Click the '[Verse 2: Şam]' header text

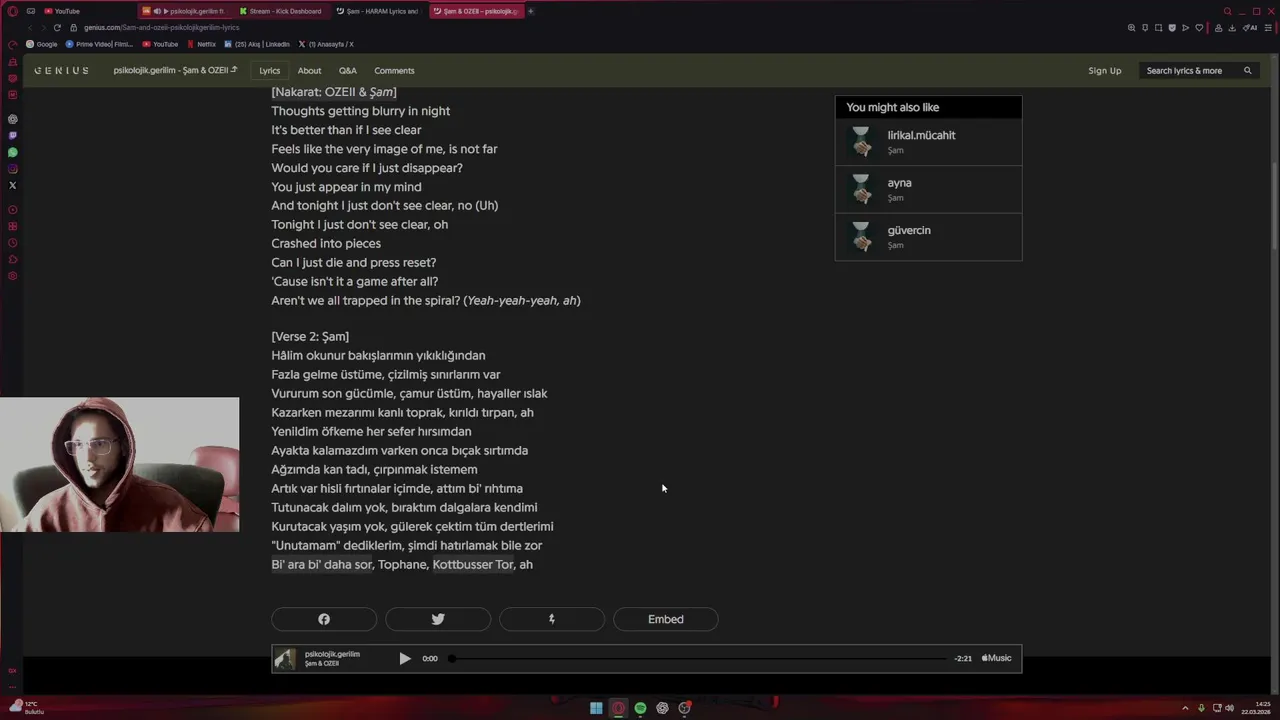(310, 336)
